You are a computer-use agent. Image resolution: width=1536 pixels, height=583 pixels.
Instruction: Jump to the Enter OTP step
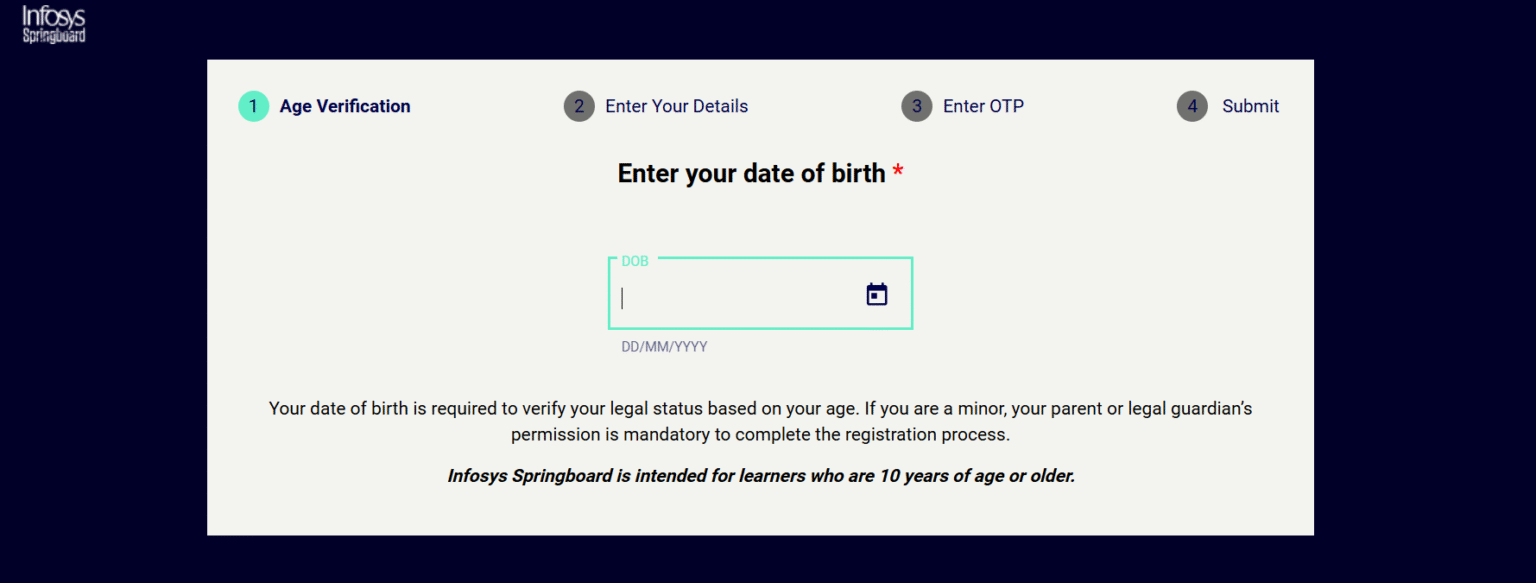pos(983,106)
